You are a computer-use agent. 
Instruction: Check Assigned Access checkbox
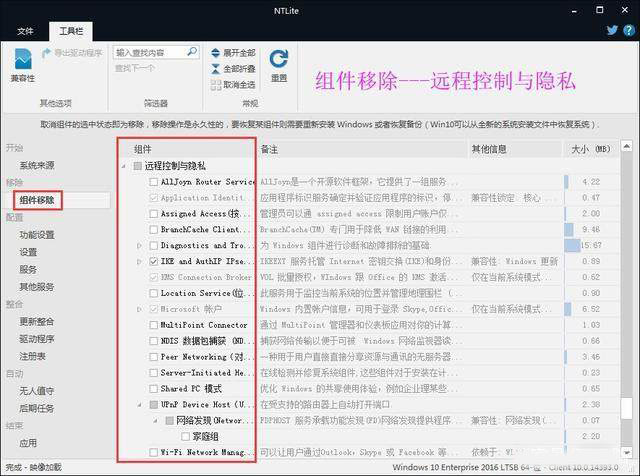[x=153, y=214]
